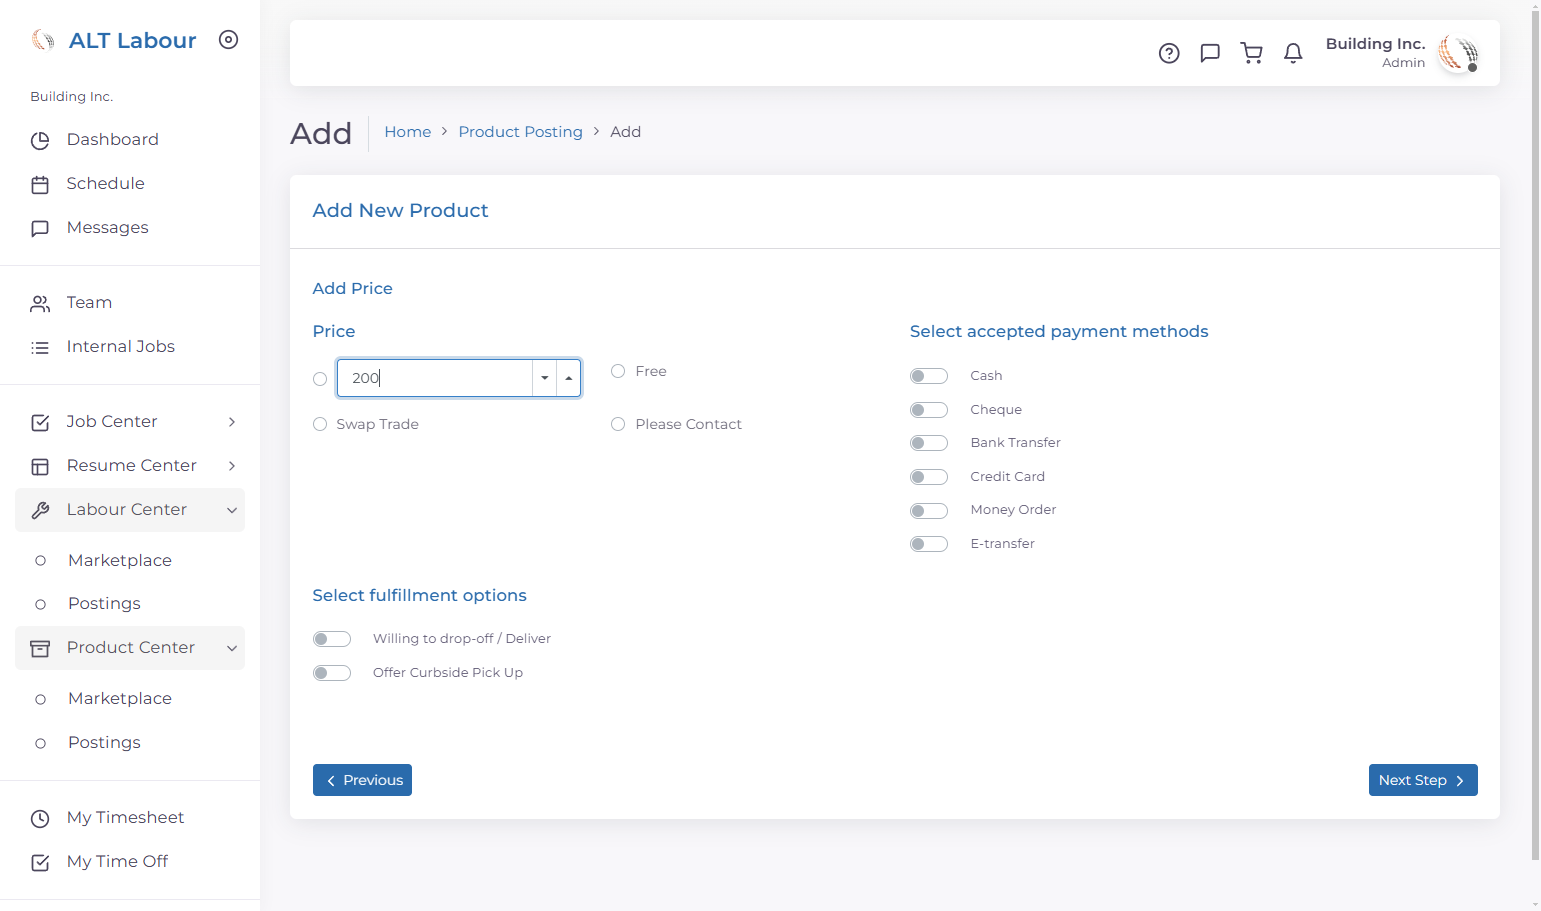Open Postings under Product Center
The height and width of the screenshot is (911, 1541).
coord(104,742)
